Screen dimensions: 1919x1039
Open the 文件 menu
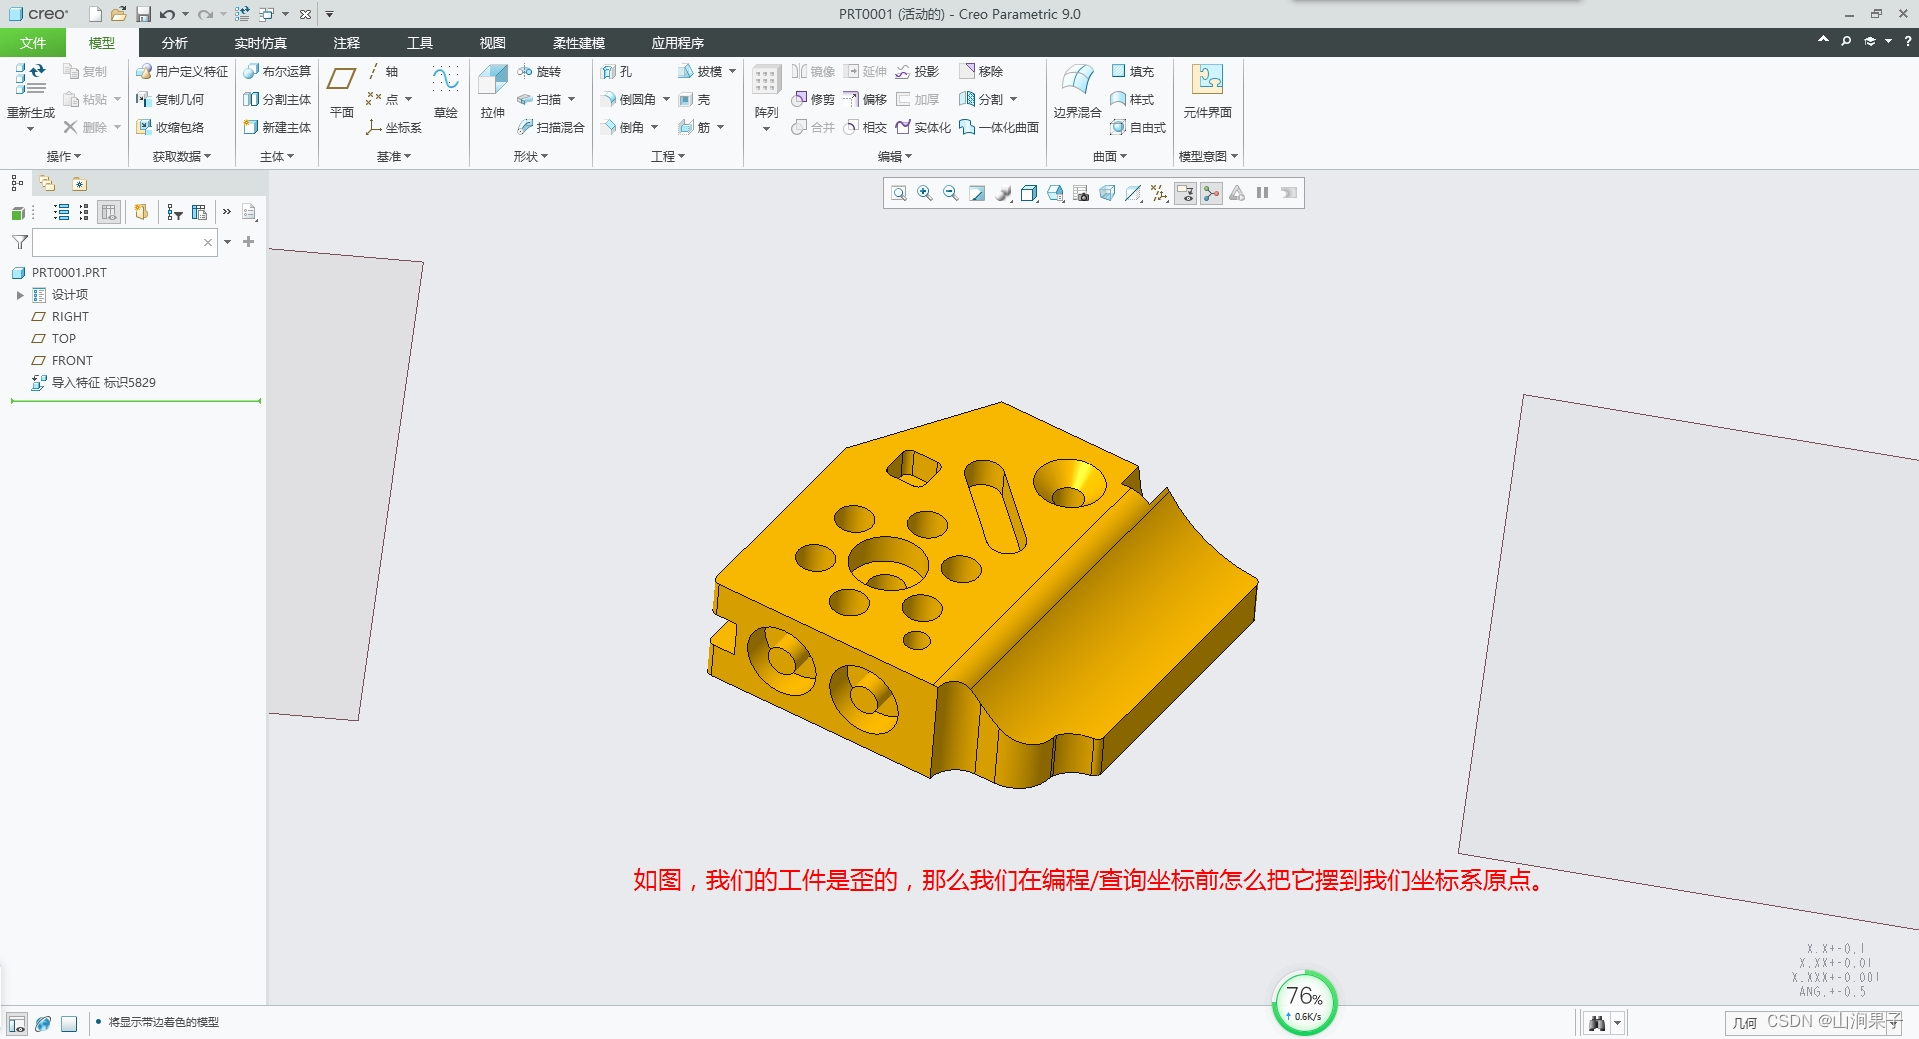pyautogui.click(x=32, y=43)
